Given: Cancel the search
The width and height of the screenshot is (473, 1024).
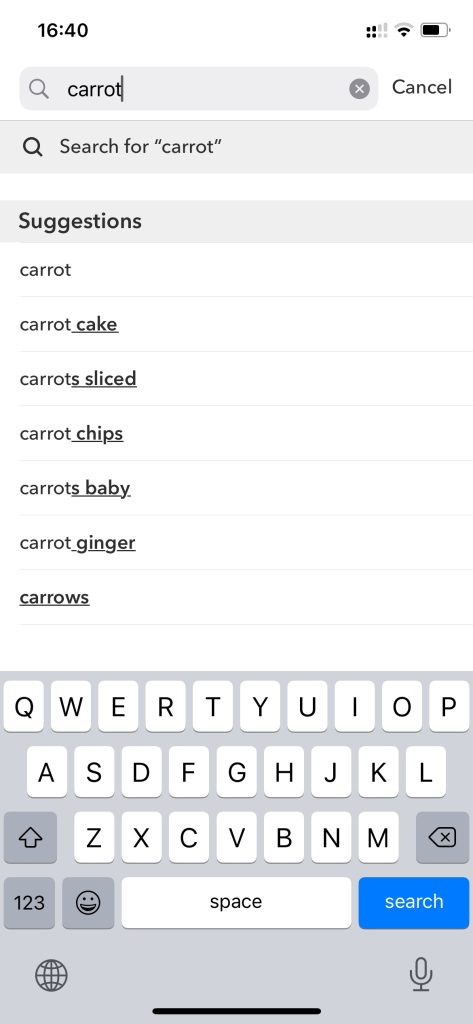Looking at the screenshot, I should 421,87.
